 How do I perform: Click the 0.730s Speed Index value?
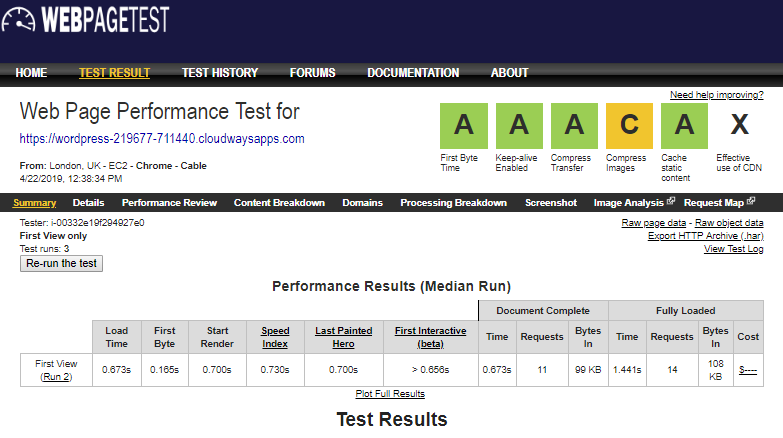tap(275, 370)
